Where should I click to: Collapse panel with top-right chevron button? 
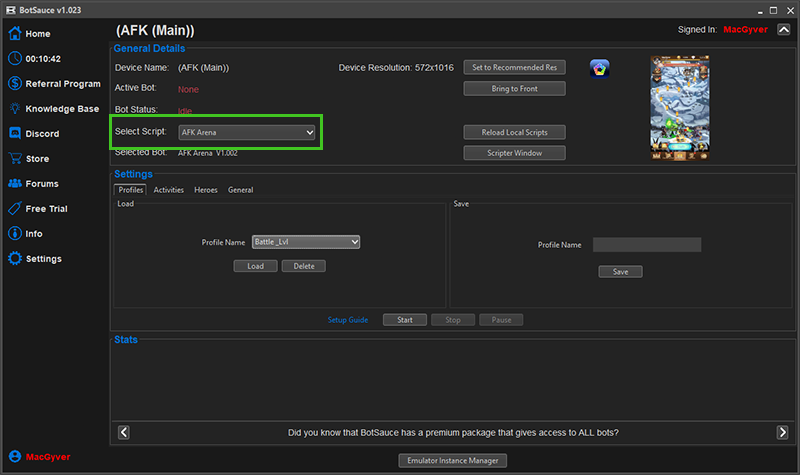(783, 30)
